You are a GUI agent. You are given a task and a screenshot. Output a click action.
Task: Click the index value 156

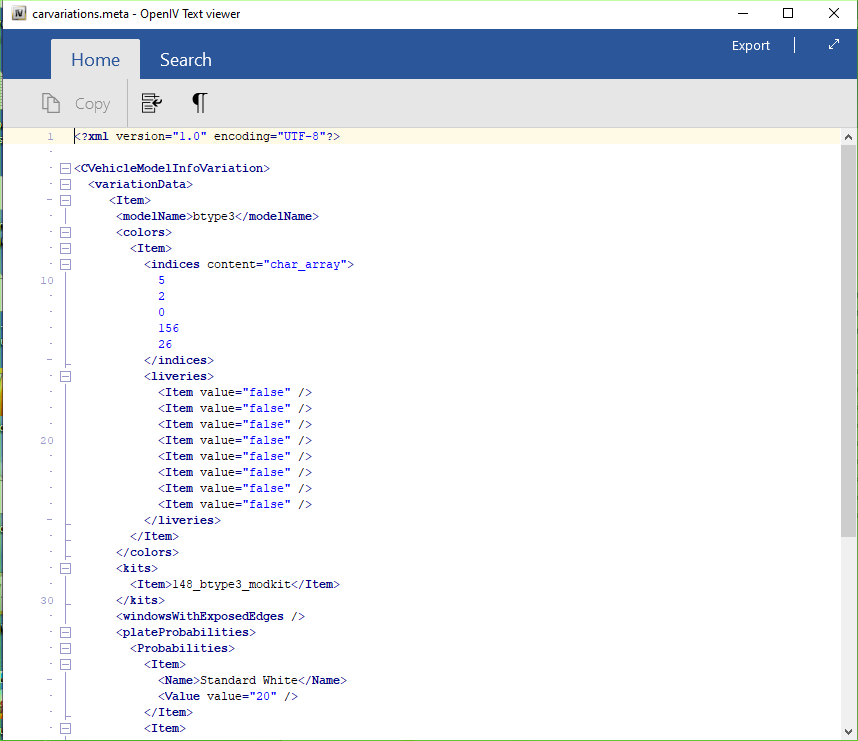[169, 328]
